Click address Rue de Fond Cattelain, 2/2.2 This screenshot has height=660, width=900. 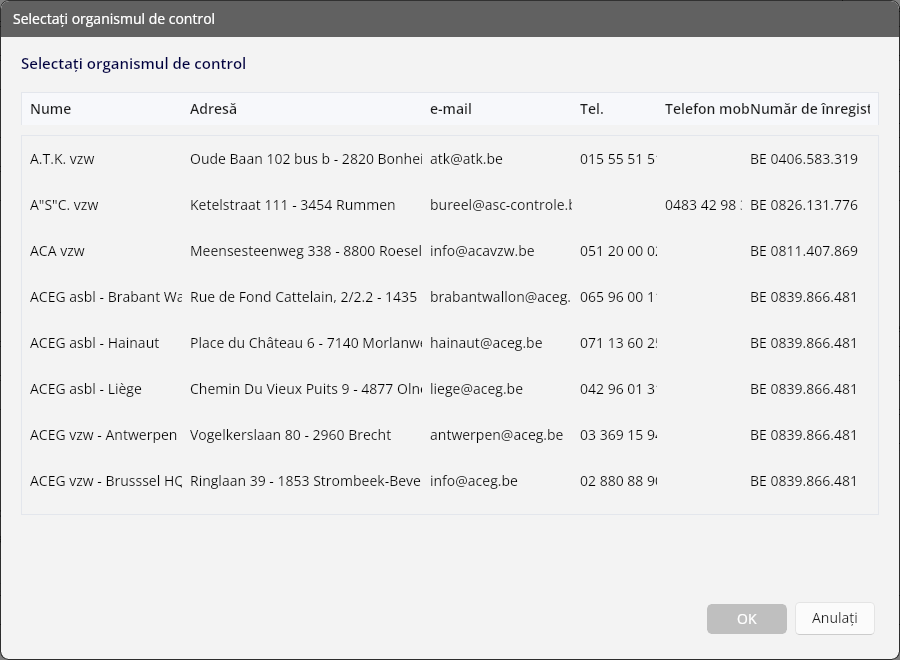[304, 297]
